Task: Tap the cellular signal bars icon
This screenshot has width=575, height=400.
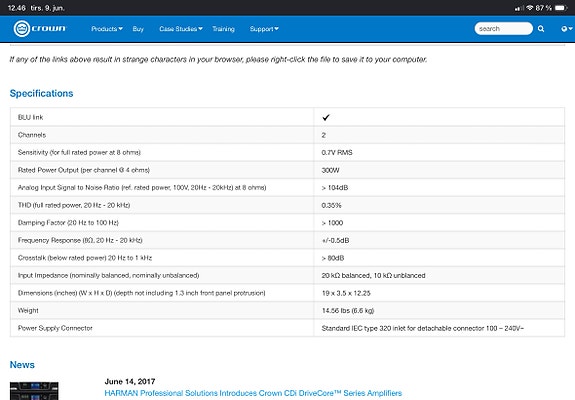Action: 519,8
